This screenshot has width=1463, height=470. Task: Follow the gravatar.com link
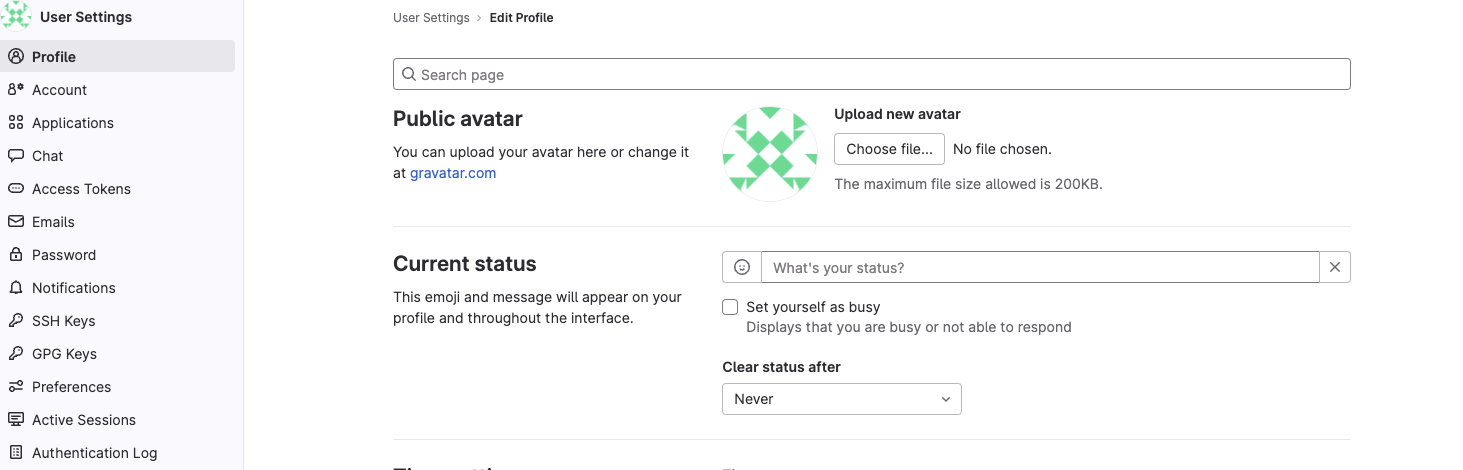453,173
